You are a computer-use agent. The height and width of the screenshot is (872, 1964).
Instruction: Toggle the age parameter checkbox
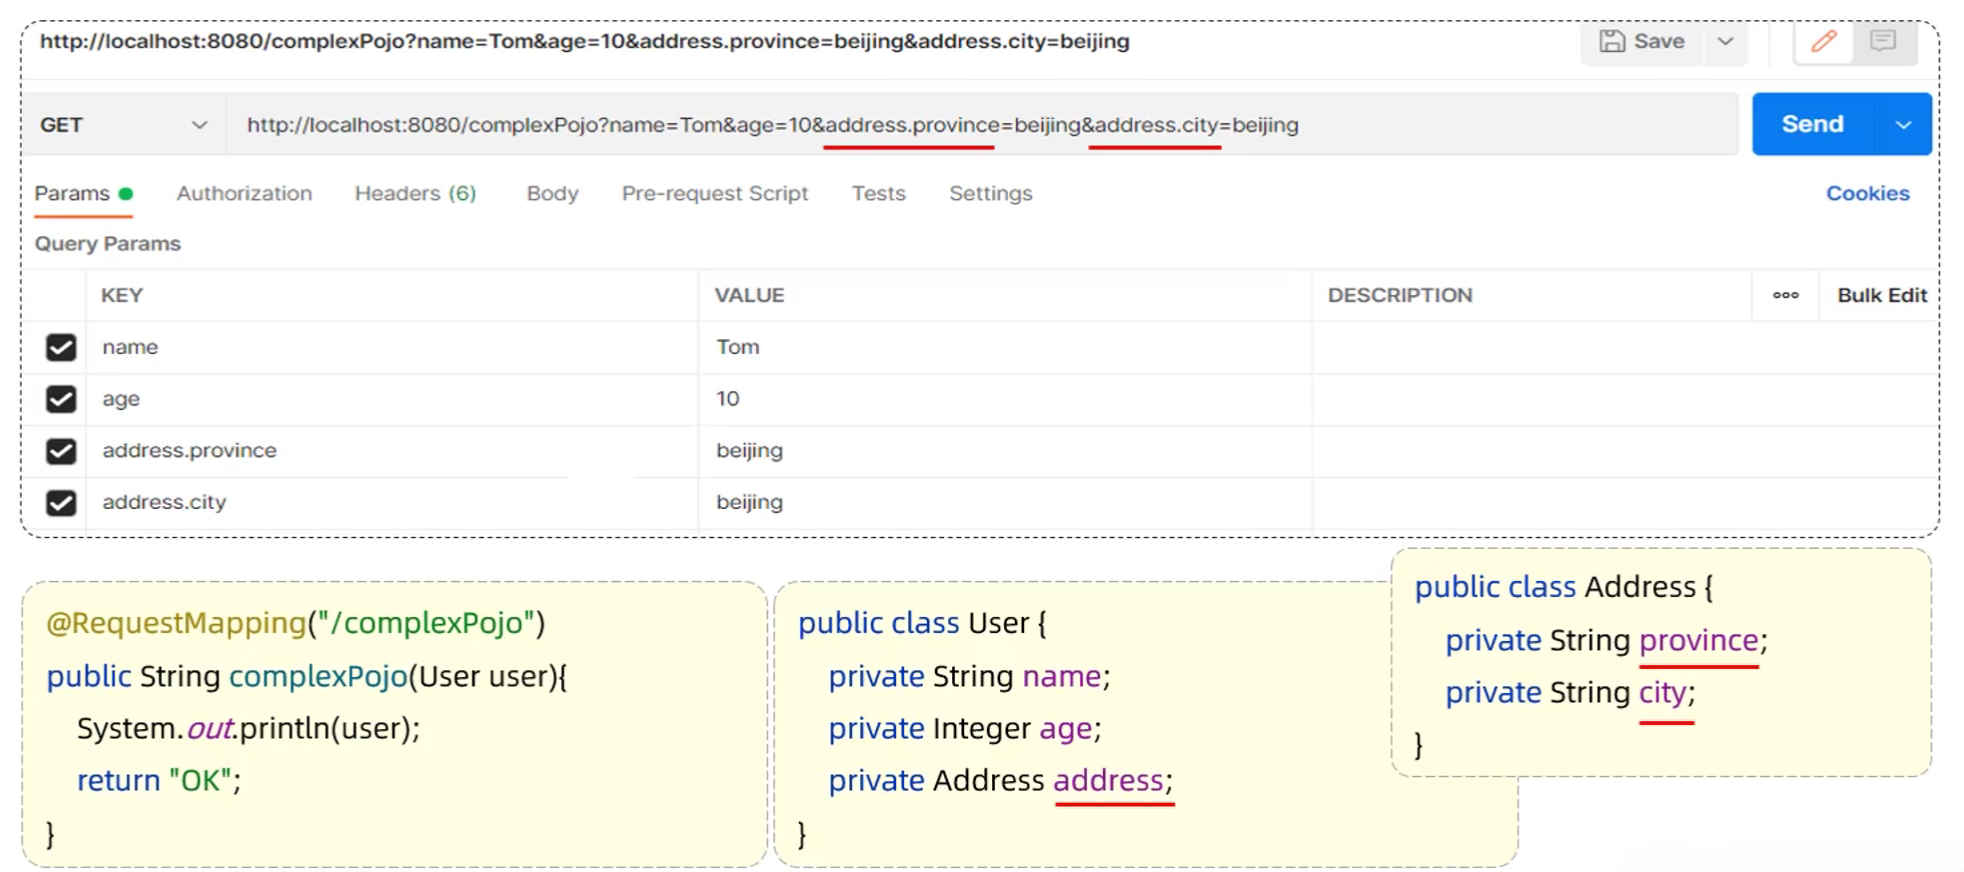pyautogui.click(x=61, y=399)
